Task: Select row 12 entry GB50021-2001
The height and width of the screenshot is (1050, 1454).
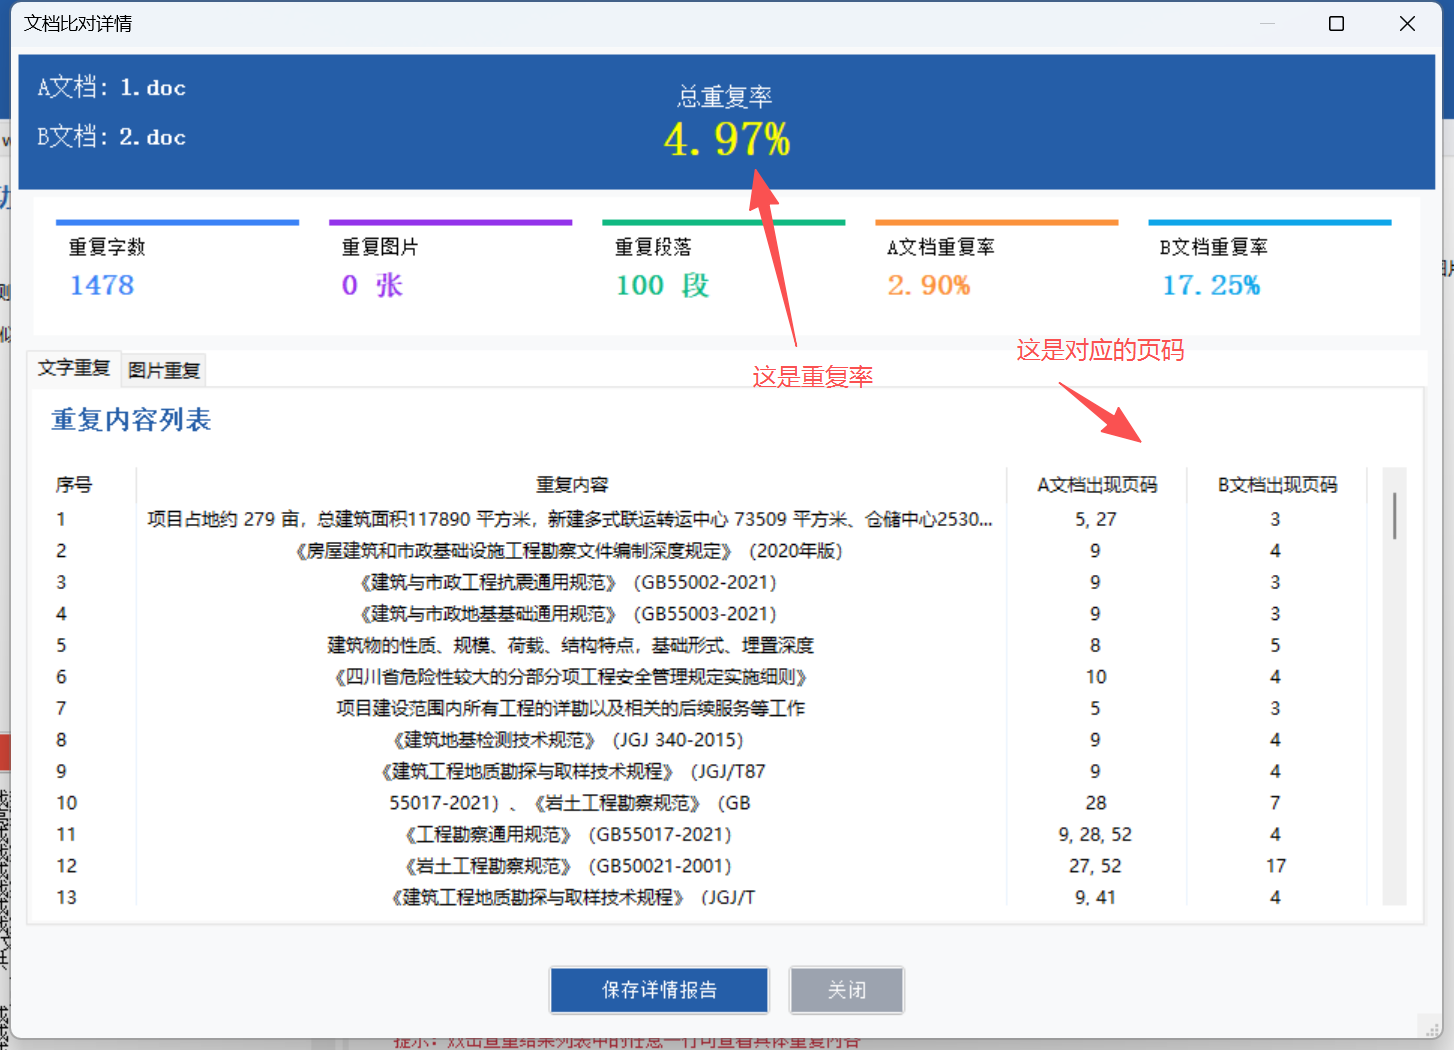Action: 570,866
